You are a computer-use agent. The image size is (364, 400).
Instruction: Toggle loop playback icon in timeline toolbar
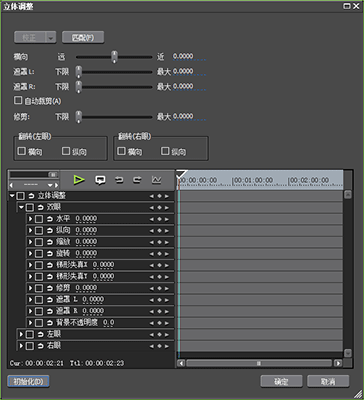100,180
